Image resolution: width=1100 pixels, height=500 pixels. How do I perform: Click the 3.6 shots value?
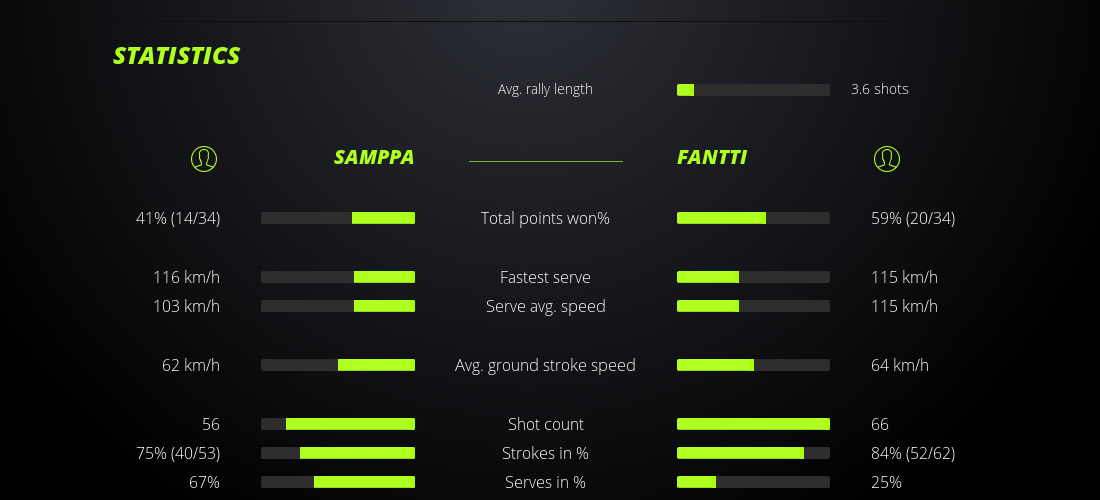879,89
